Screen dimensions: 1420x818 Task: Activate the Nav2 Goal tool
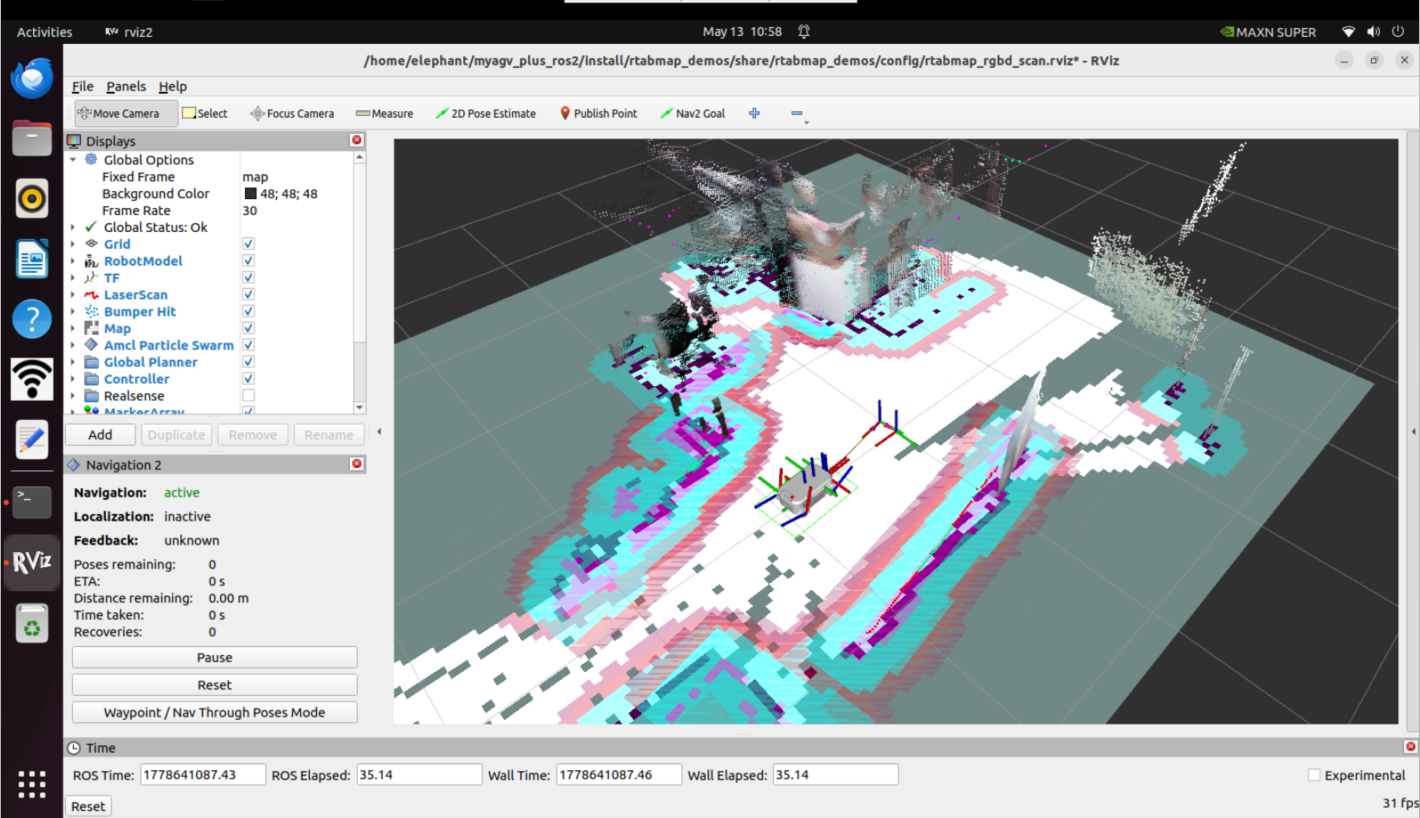[692, 113]
